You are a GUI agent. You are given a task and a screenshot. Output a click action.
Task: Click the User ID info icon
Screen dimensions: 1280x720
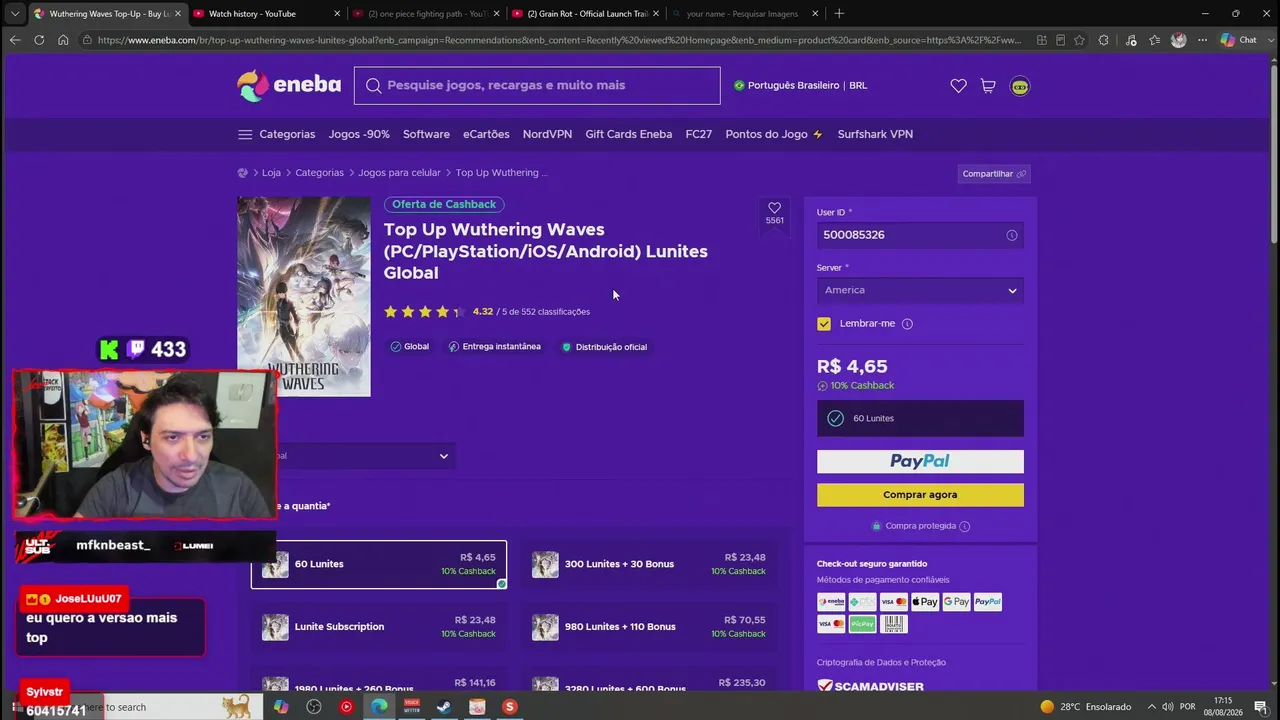pyautogui.click(x=1012, y=235)
